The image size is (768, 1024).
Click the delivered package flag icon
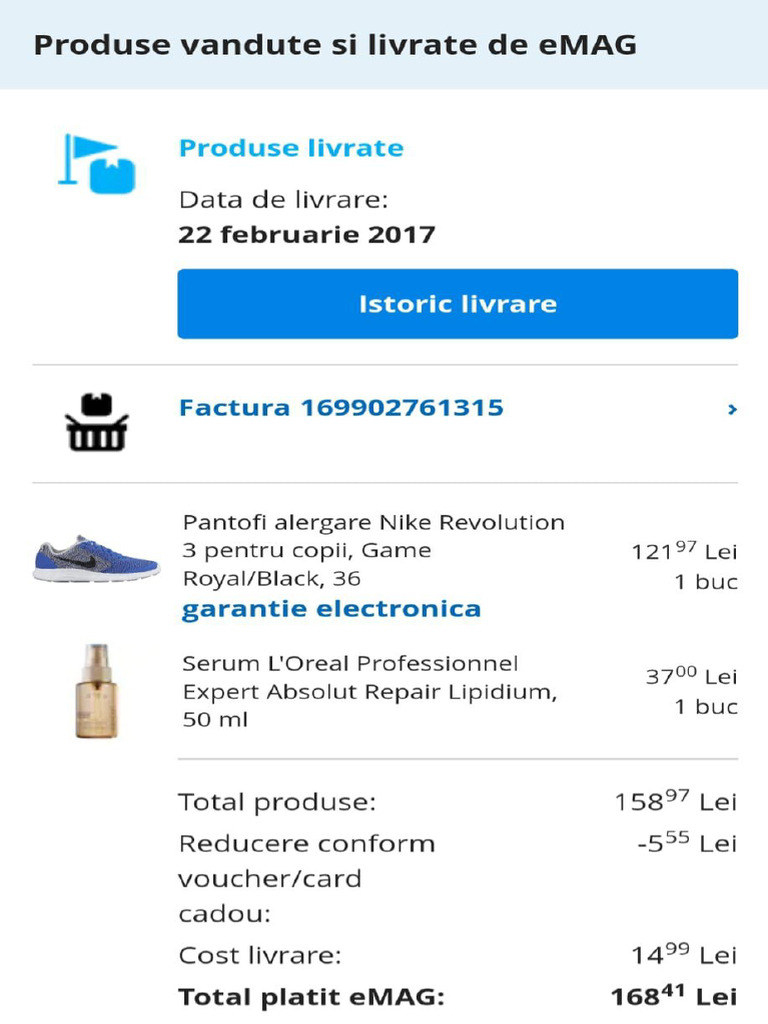click(96, 163)
